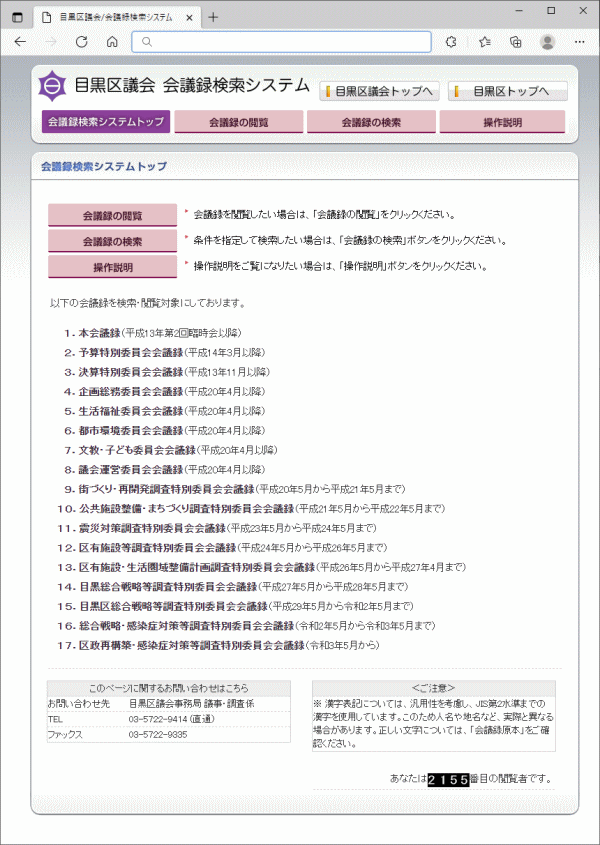Click 操作説明 button in main content
This screenshot has width=600, height=845.
coord(113,267)
